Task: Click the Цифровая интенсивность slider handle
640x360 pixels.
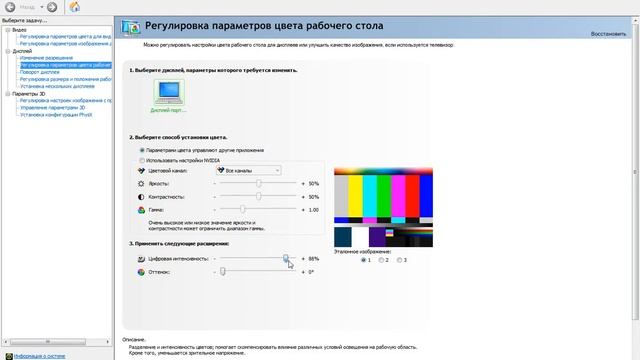Action: click(286, 258)
